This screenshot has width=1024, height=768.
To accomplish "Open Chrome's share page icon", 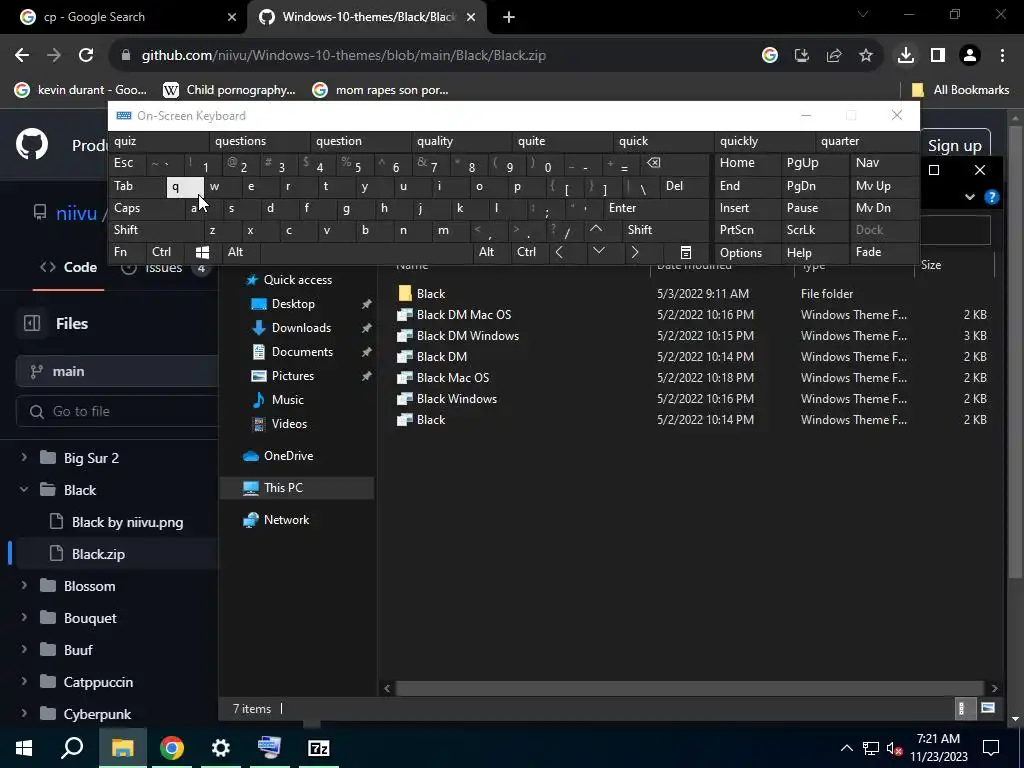I will [834, 56].
